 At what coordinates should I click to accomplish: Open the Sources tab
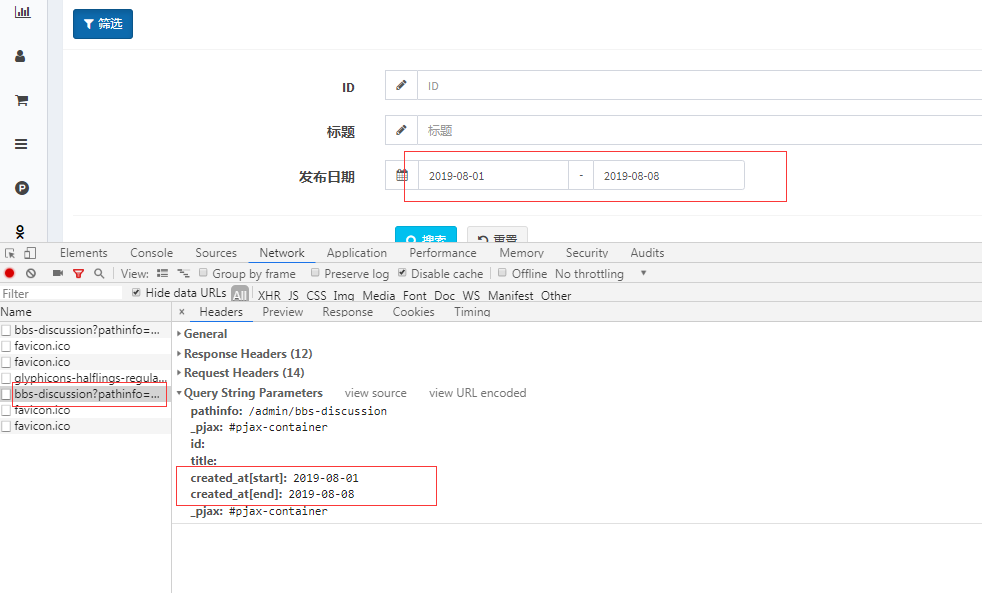[x=216, y=253]
